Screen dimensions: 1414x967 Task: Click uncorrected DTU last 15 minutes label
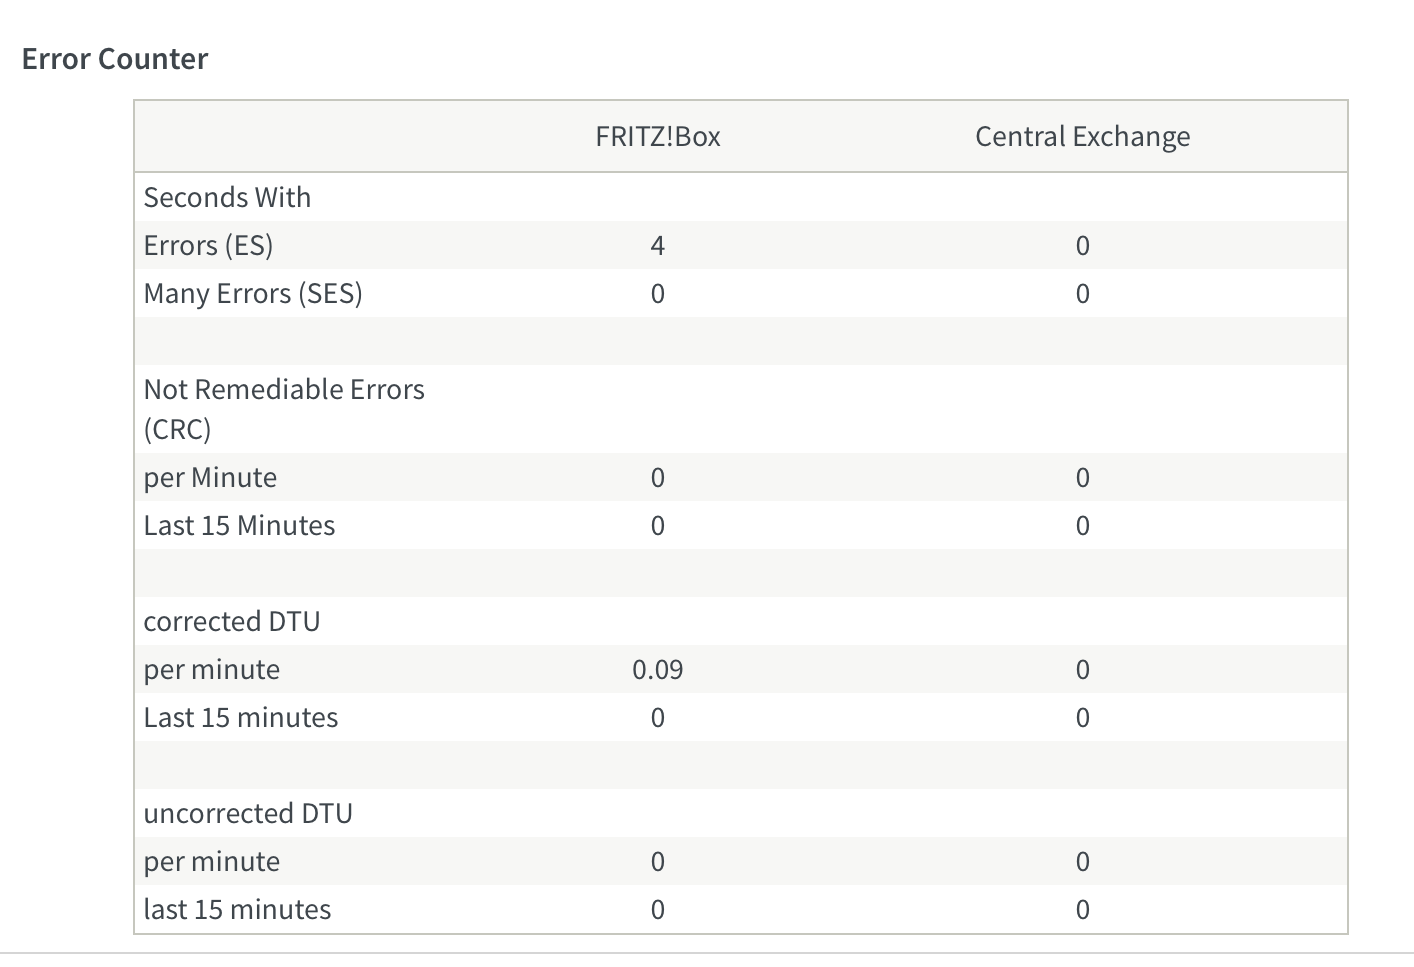[x=237, y=910]
